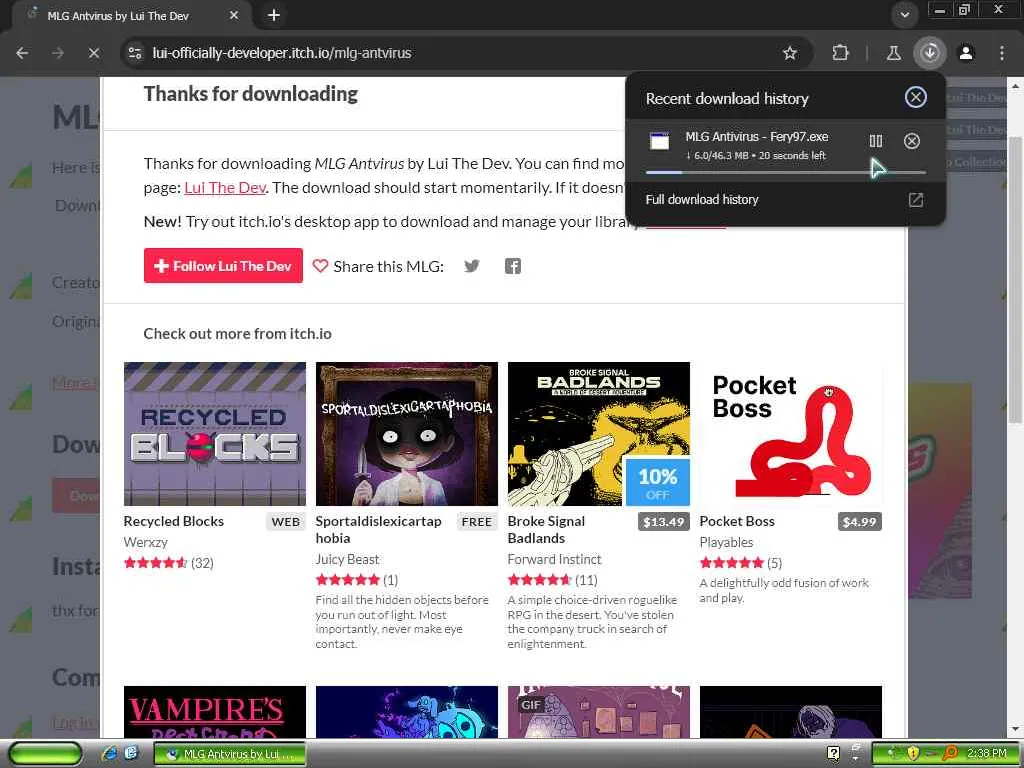This screenshot has width=1024, height=768.
Task: Click the Fery97.exe file icon
Action: pos(660,140)
